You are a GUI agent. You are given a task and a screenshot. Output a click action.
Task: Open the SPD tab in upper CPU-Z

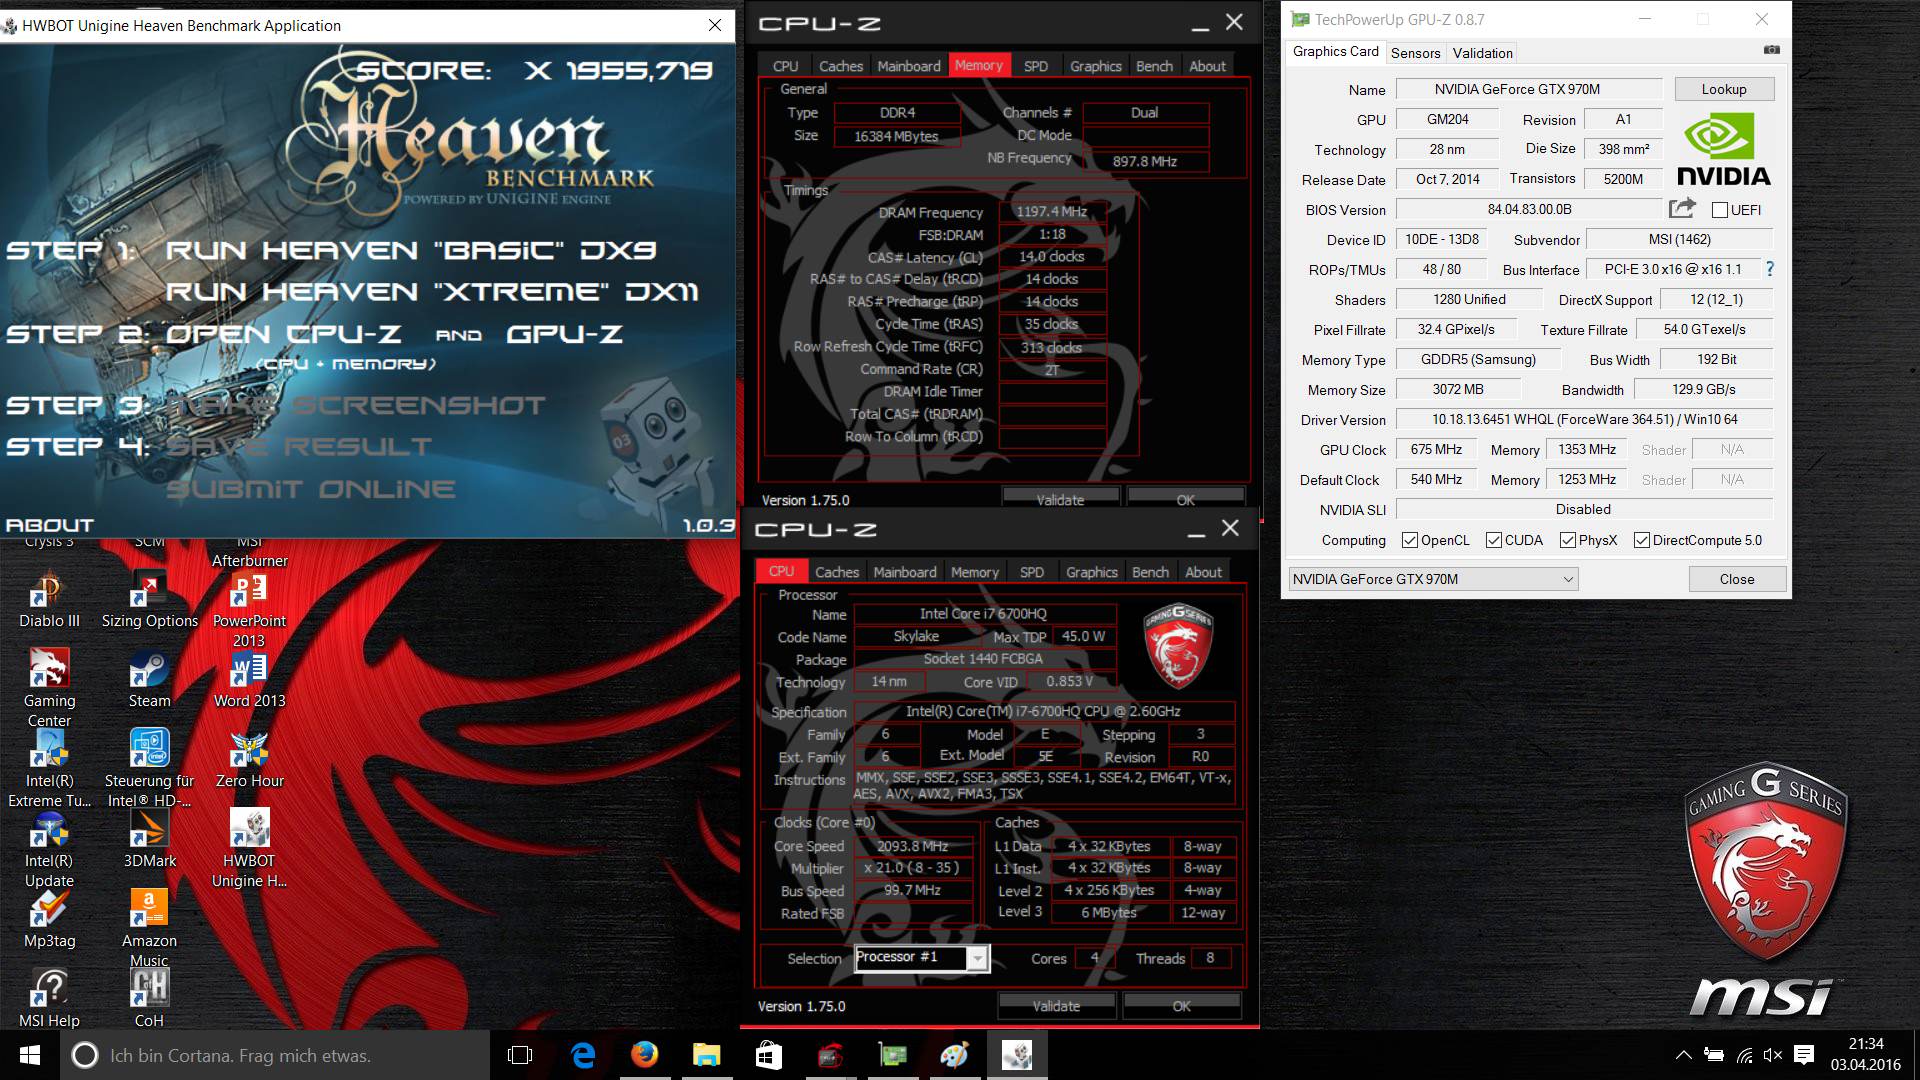1036,66
